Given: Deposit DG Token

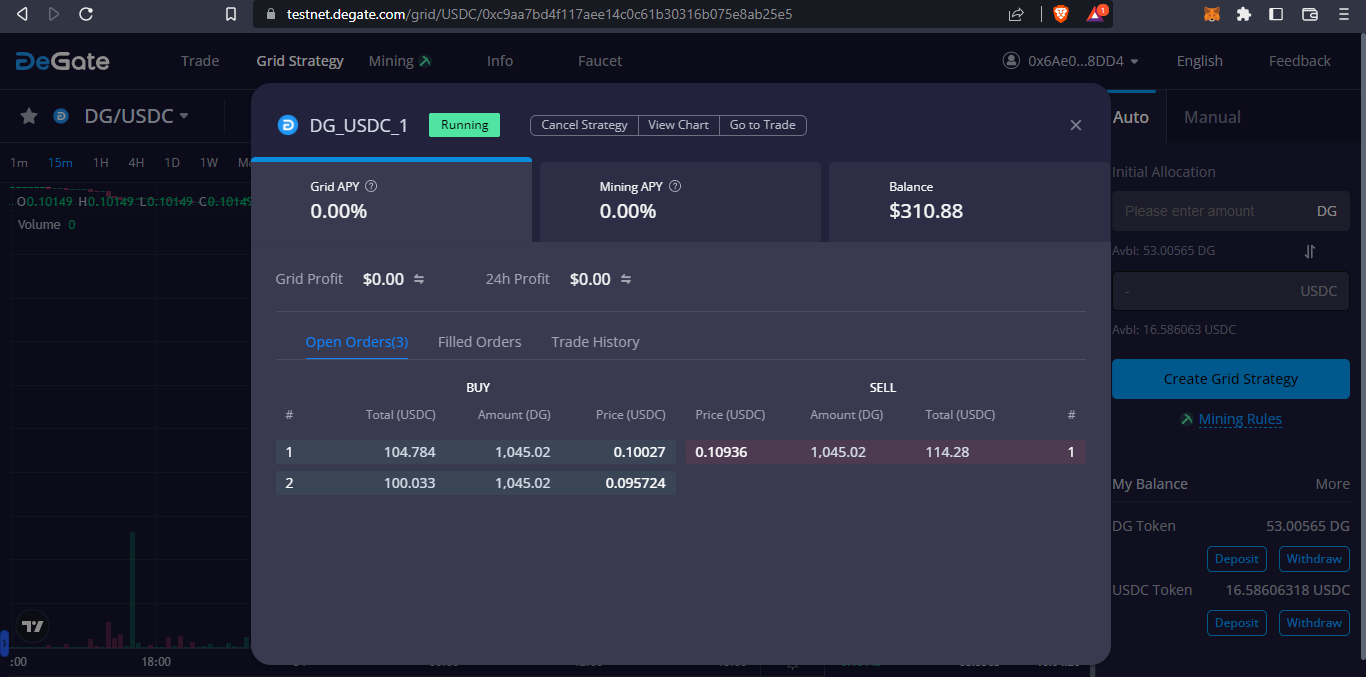Looking at the screenshot, I should (1237, 558).
